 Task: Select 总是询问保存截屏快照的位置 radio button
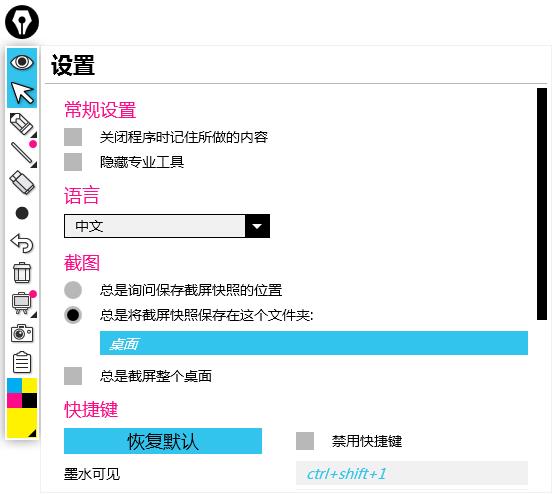(73, 290)
